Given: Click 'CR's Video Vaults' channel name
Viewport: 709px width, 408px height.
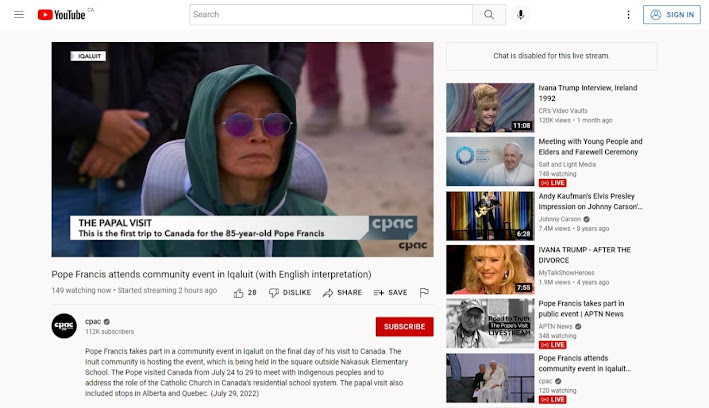Looking at the screenshot, I should click(x=562, y=110).
